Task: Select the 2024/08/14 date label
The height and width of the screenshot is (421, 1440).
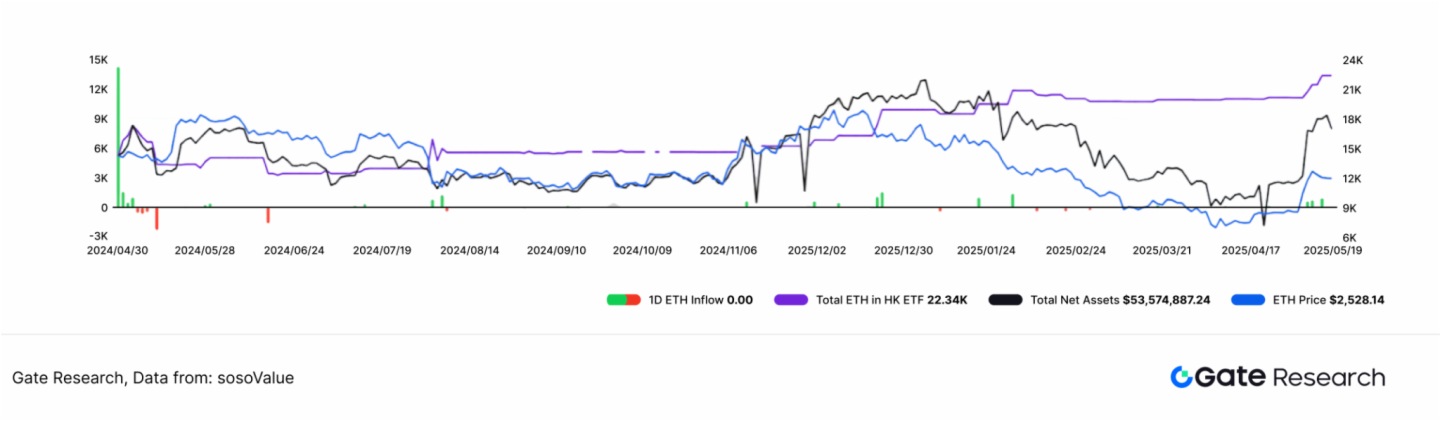Action: coord(469,250)
